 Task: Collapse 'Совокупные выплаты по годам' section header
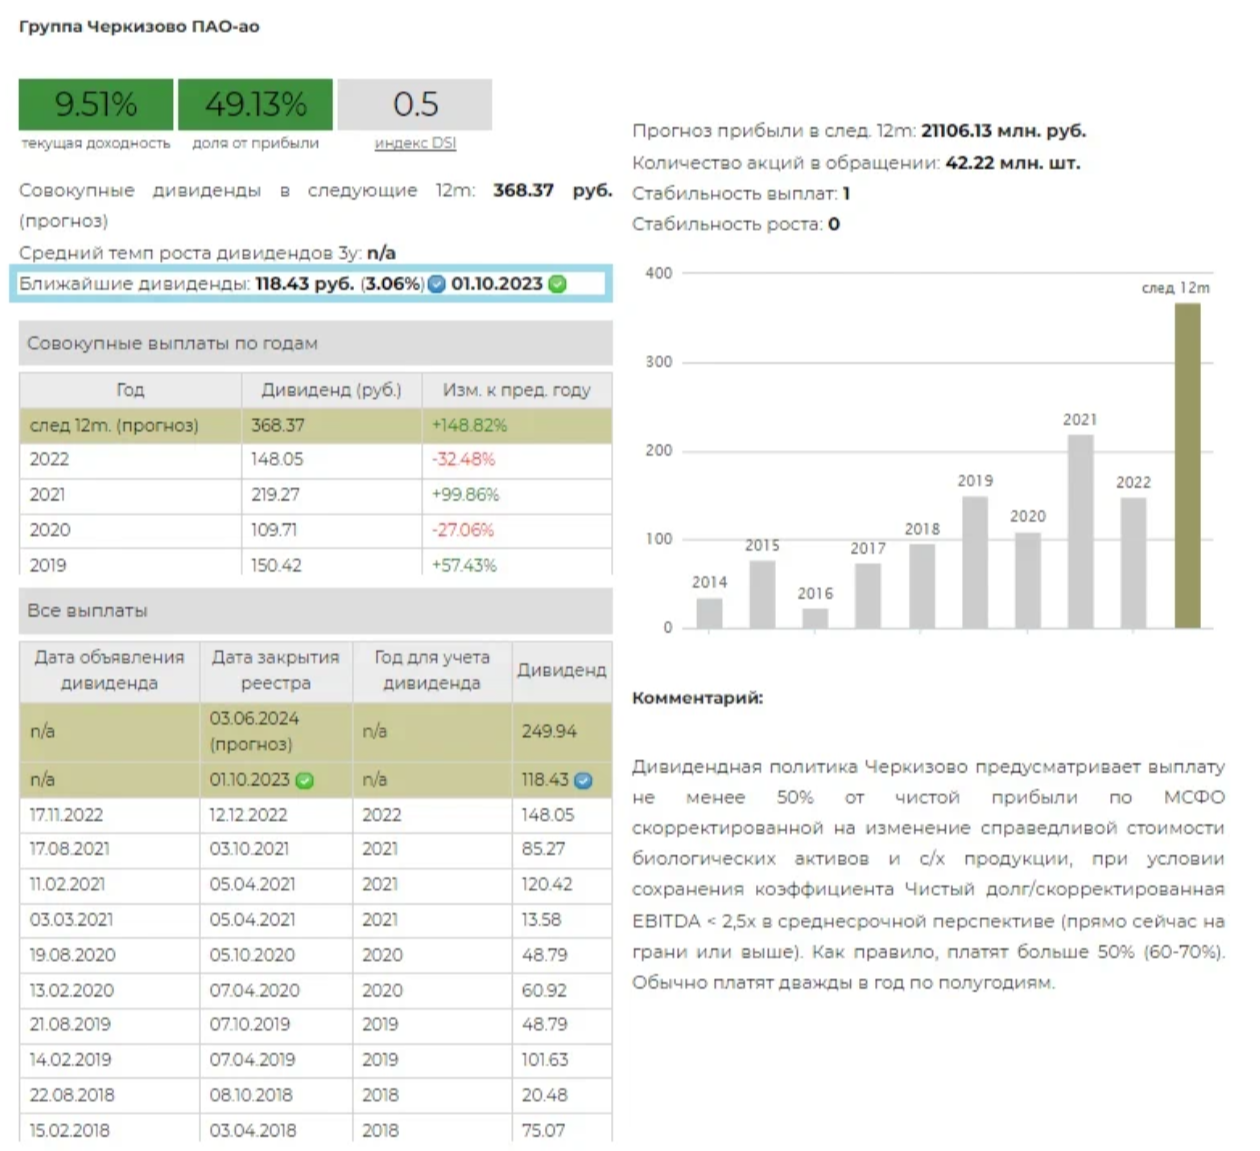tap(315, 343)
